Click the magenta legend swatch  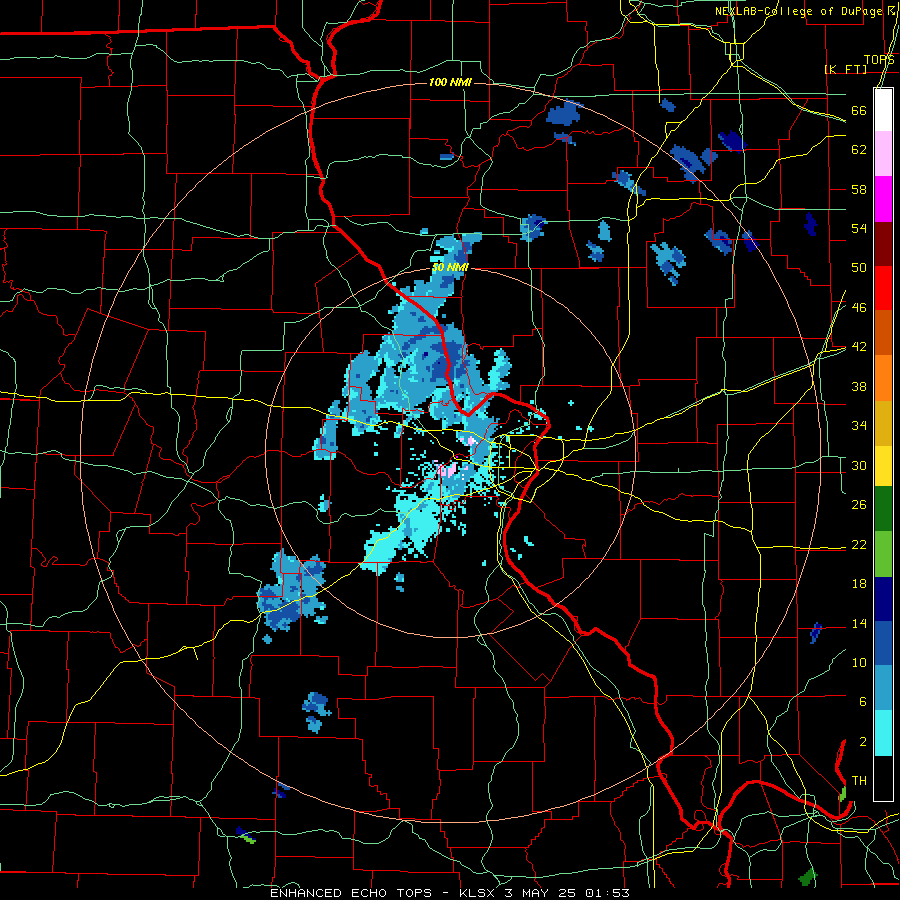tap(883, 199)
